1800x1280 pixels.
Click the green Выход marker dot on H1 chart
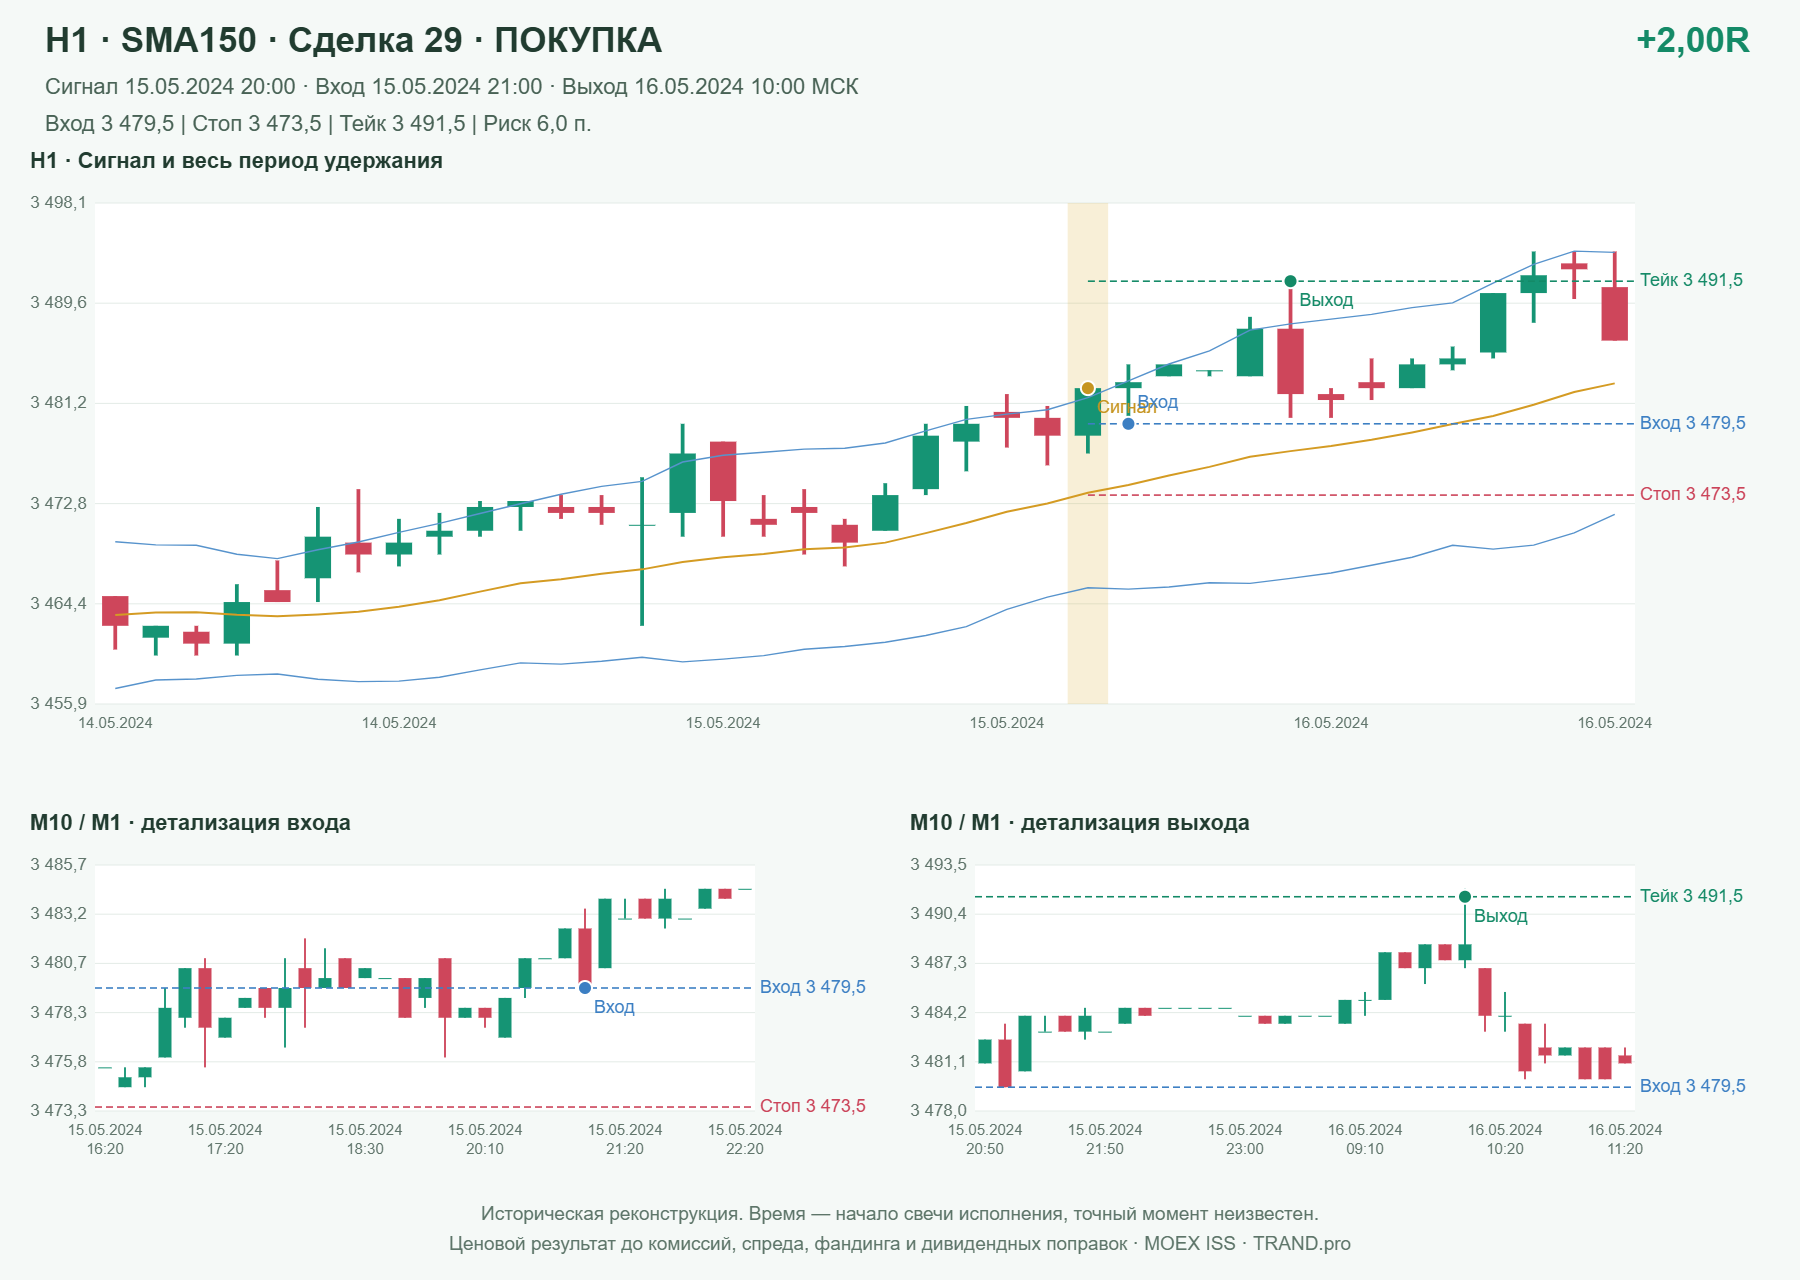tap(1290, 281)
